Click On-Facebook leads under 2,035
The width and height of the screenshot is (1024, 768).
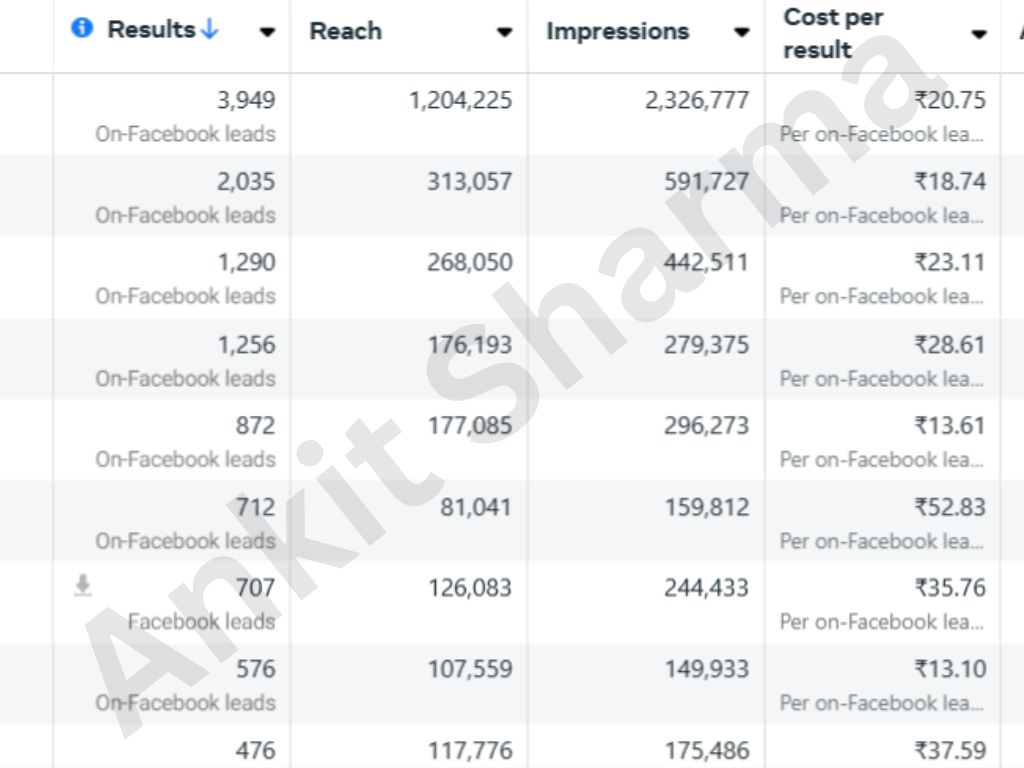(x=185, y=215)
